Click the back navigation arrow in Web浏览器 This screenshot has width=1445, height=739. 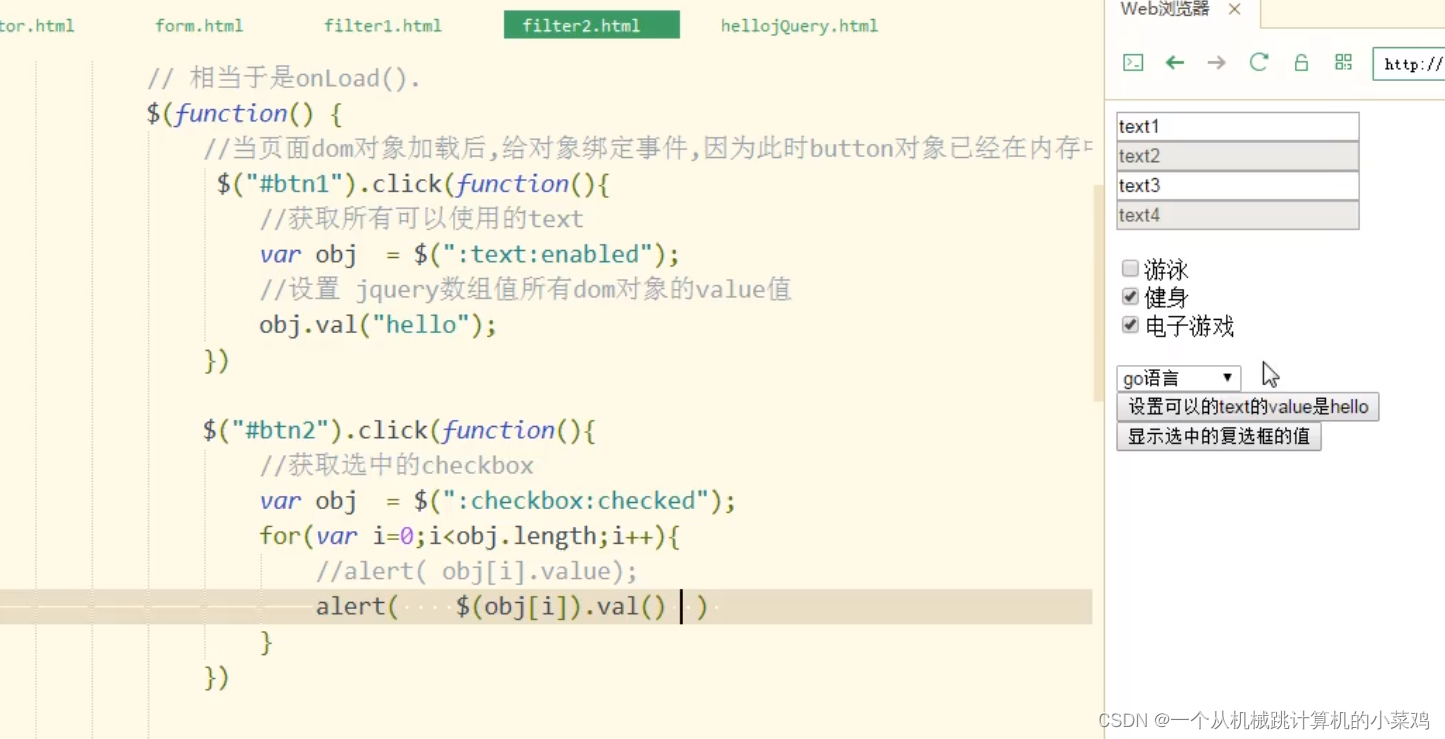1174,62
